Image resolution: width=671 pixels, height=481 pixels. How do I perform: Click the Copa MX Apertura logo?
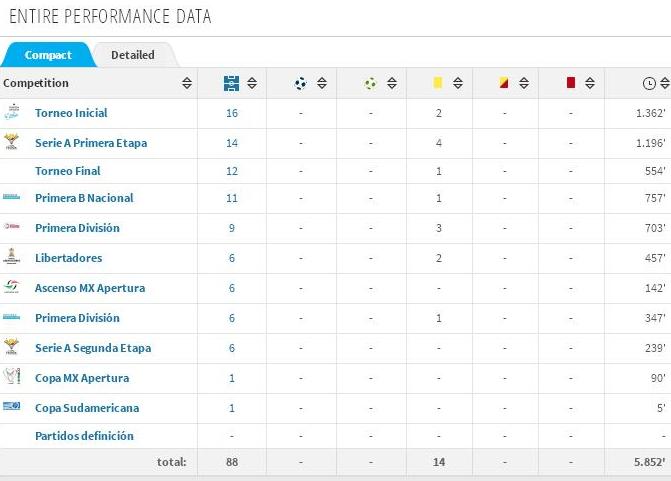[12, 376]
